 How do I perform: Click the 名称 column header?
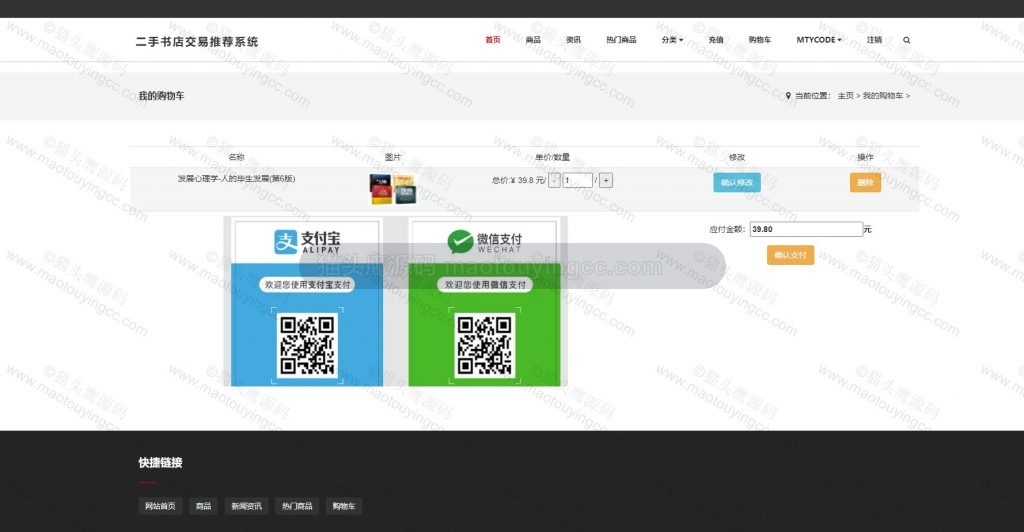236,157
